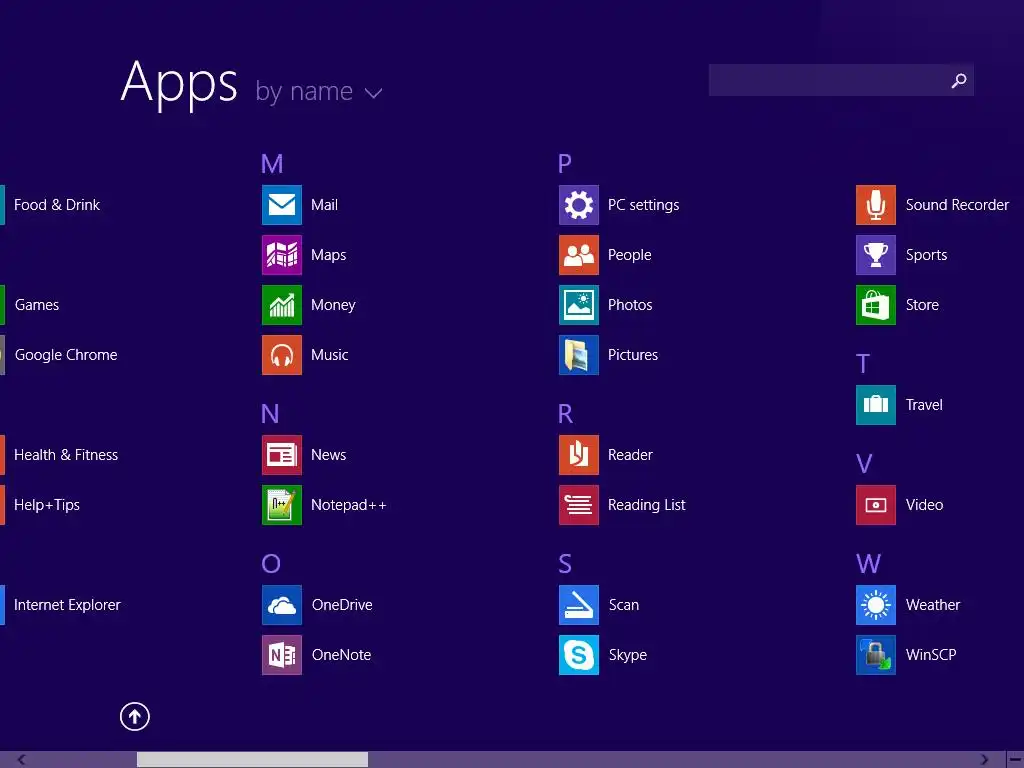Launch the People app icon
Screen dimensions: 1024x768
tap(579, 255)
